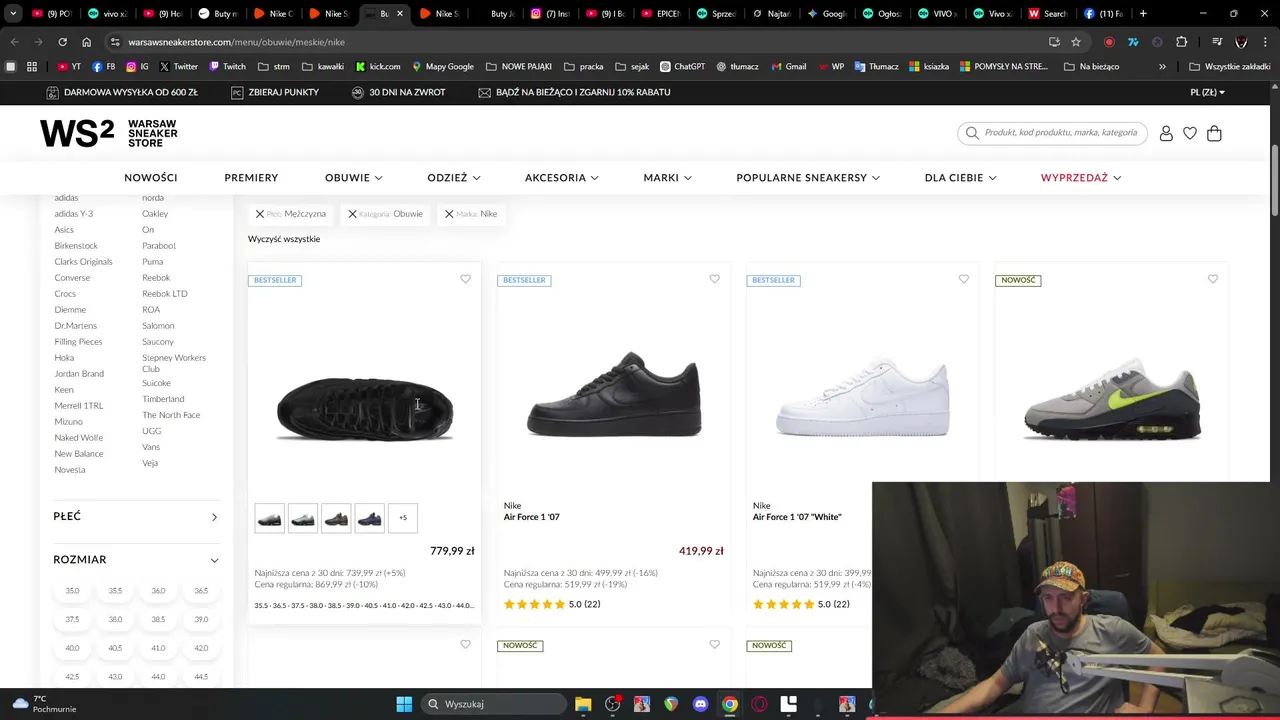Add the Nowość Air Max shoe to wishlist

pyautogui.click(x=1212, y=279)
